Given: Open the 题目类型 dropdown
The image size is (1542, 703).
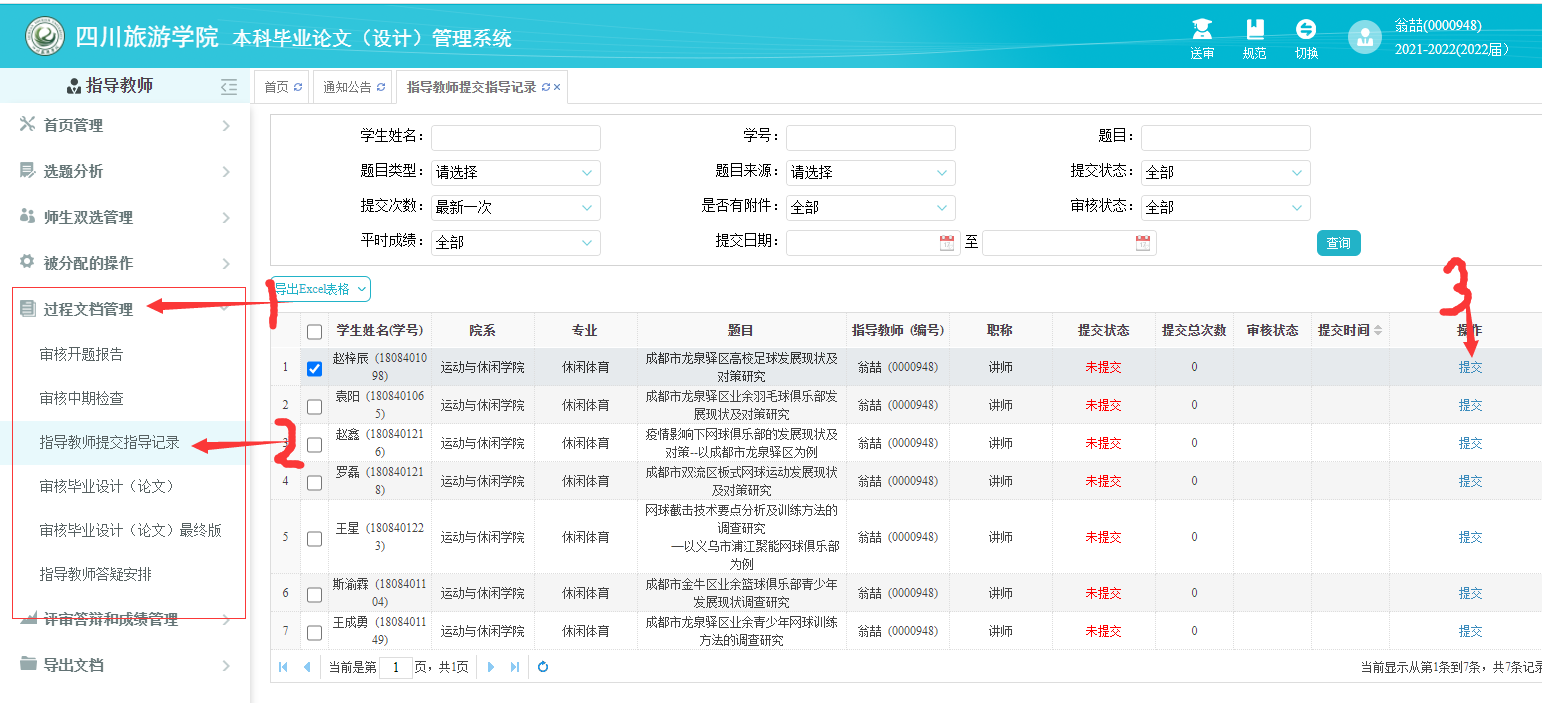Looking at the screenshot, I should click(515, 172).
